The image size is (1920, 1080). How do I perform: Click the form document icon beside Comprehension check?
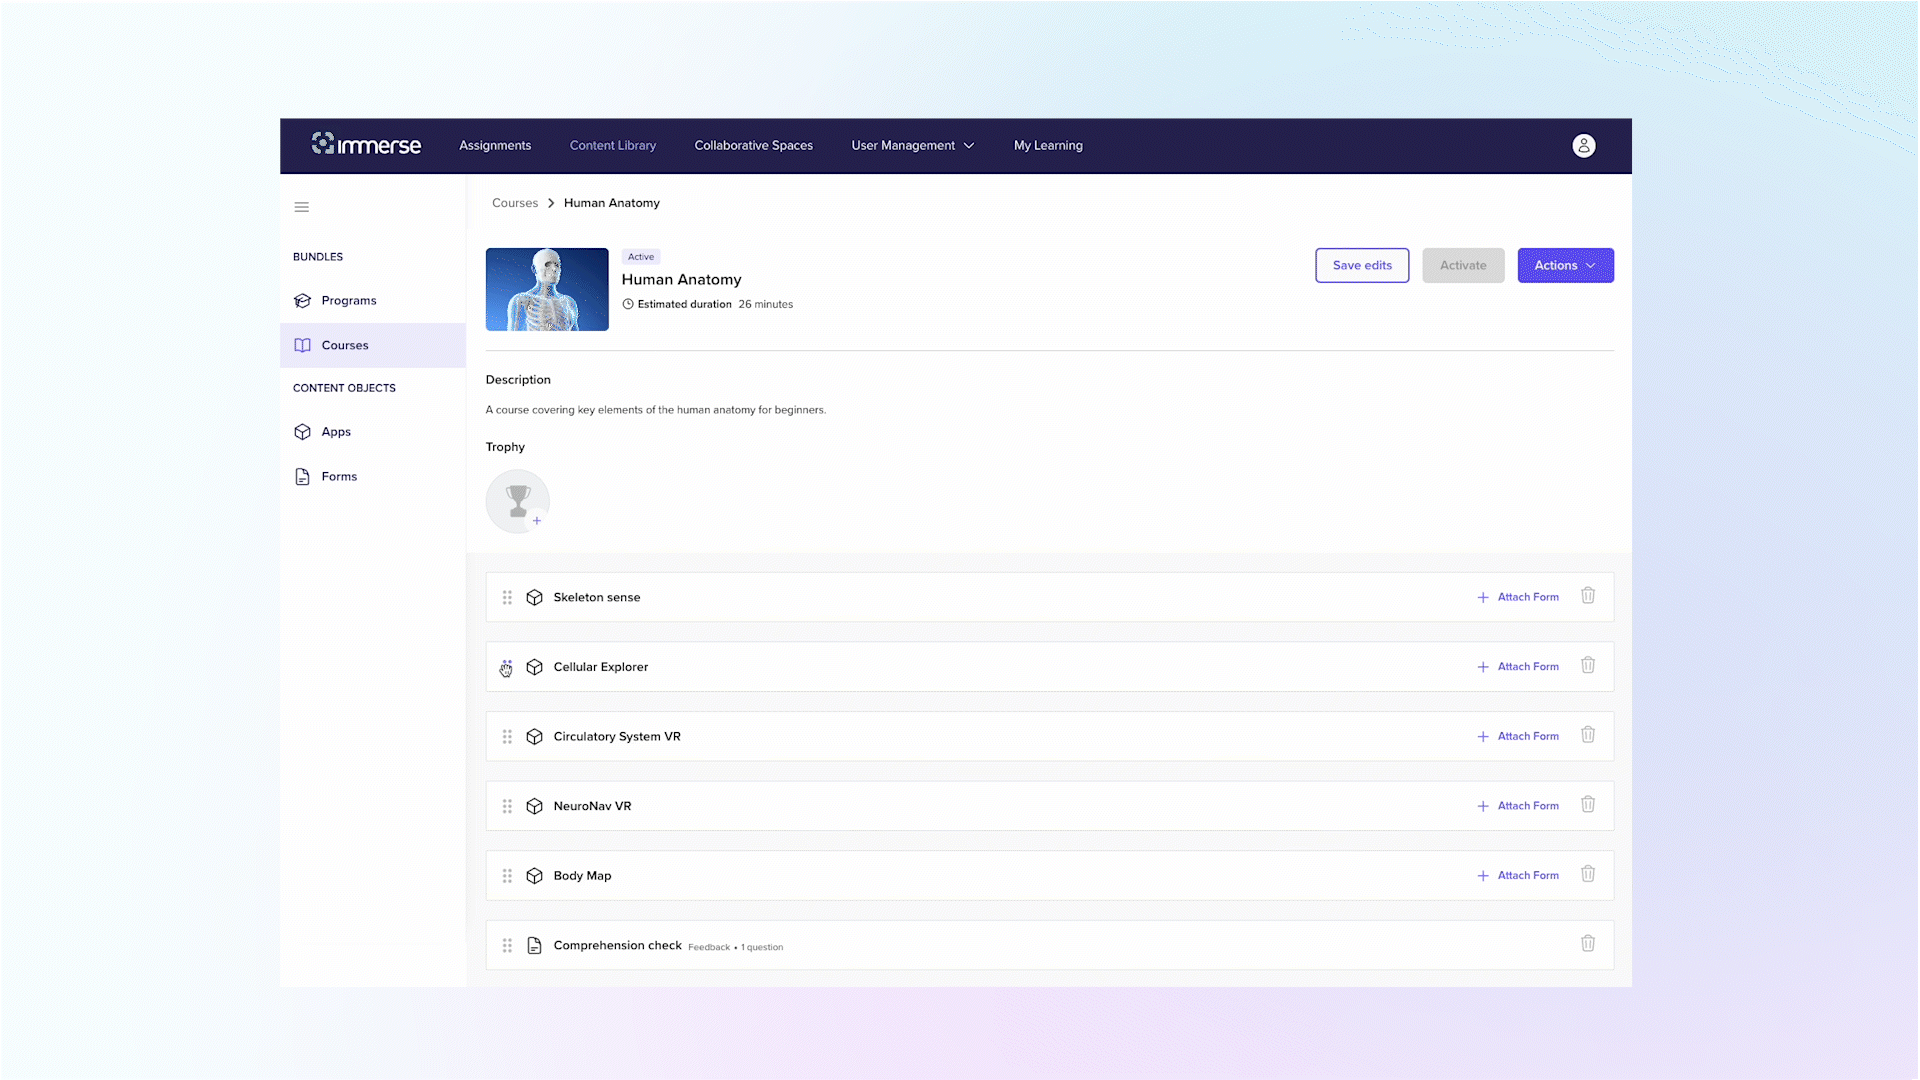[535, 945]
